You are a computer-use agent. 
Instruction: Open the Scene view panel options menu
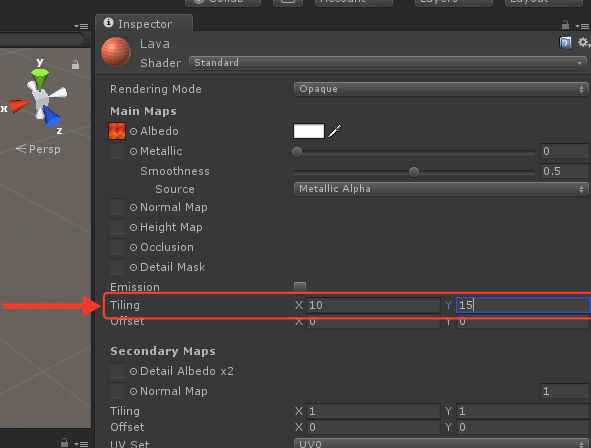click(x=81, y=26)
